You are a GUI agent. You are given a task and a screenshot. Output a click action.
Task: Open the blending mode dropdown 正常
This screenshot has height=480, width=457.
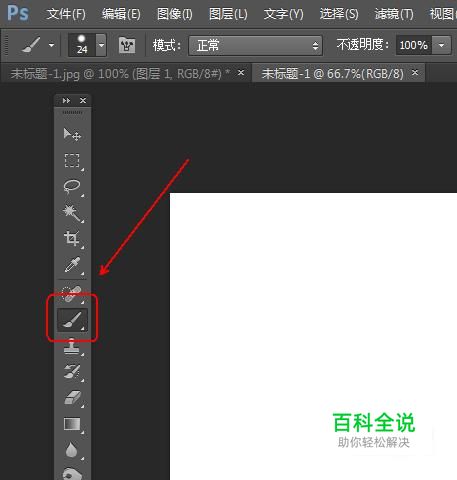pos(255,45)
